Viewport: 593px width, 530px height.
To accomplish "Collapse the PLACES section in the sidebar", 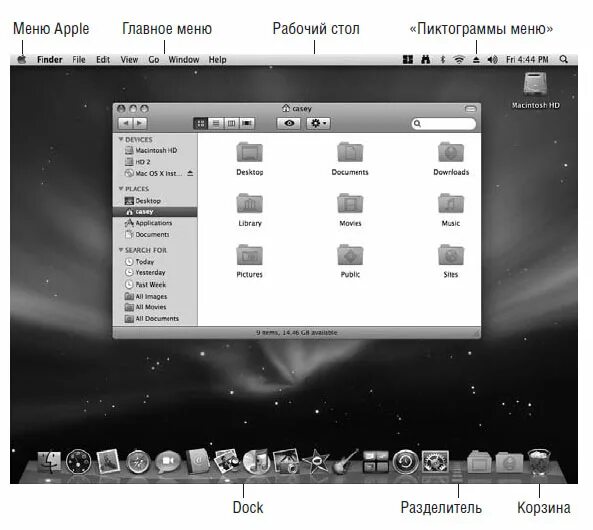I will coord(121,188).
